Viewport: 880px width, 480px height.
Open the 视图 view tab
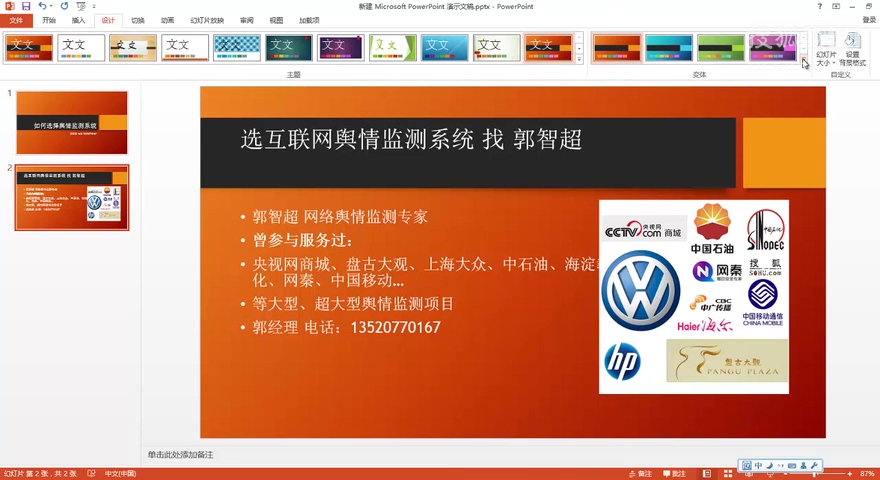click(x=276, y=21)
